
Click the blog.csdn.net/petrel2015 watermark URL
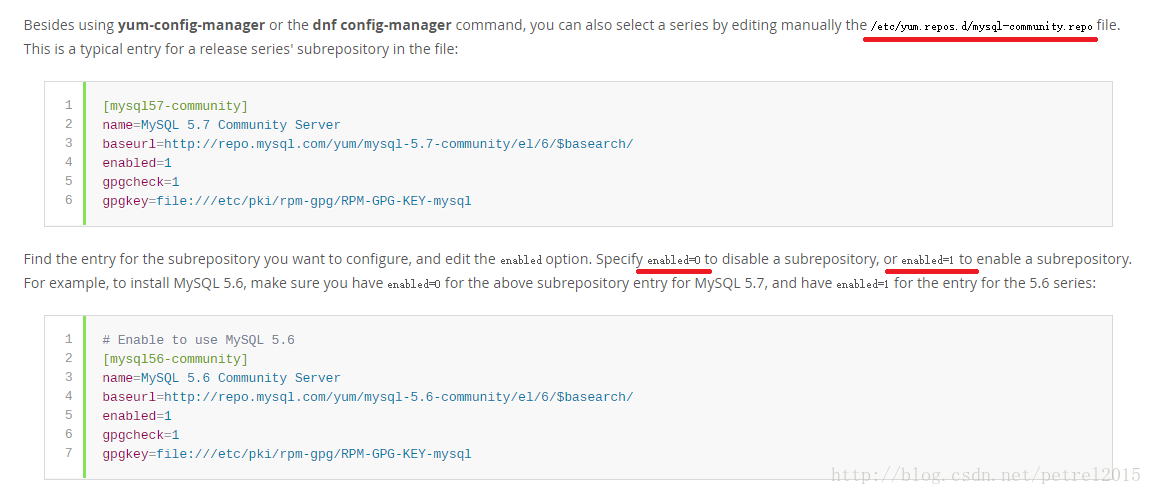pos(986,475)
